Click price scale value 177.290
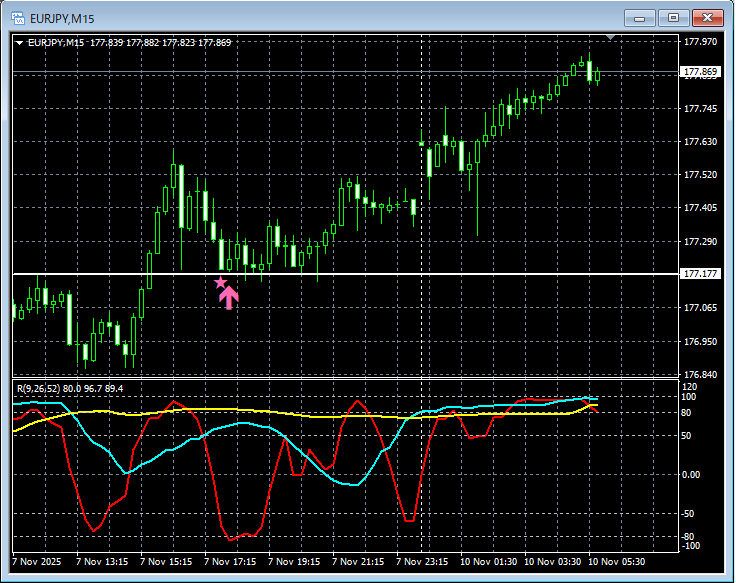The image size is (736, 583). pos(700,242)
